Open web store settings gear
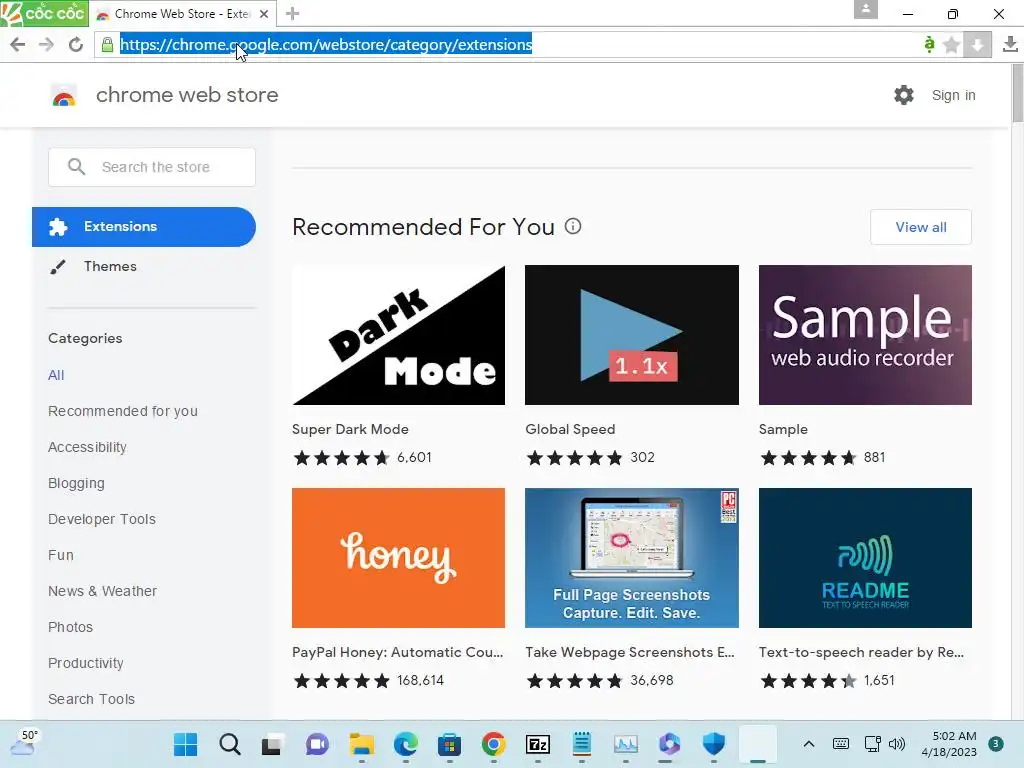Viewport: 1024px width, 768px height. click(x=904, y=95)
